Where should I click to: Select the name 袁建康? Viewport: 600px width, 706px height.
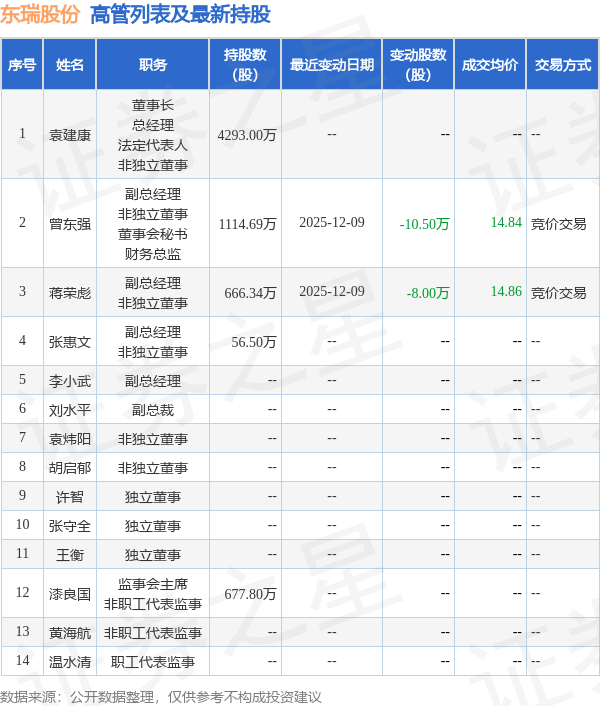pos(70,135)
